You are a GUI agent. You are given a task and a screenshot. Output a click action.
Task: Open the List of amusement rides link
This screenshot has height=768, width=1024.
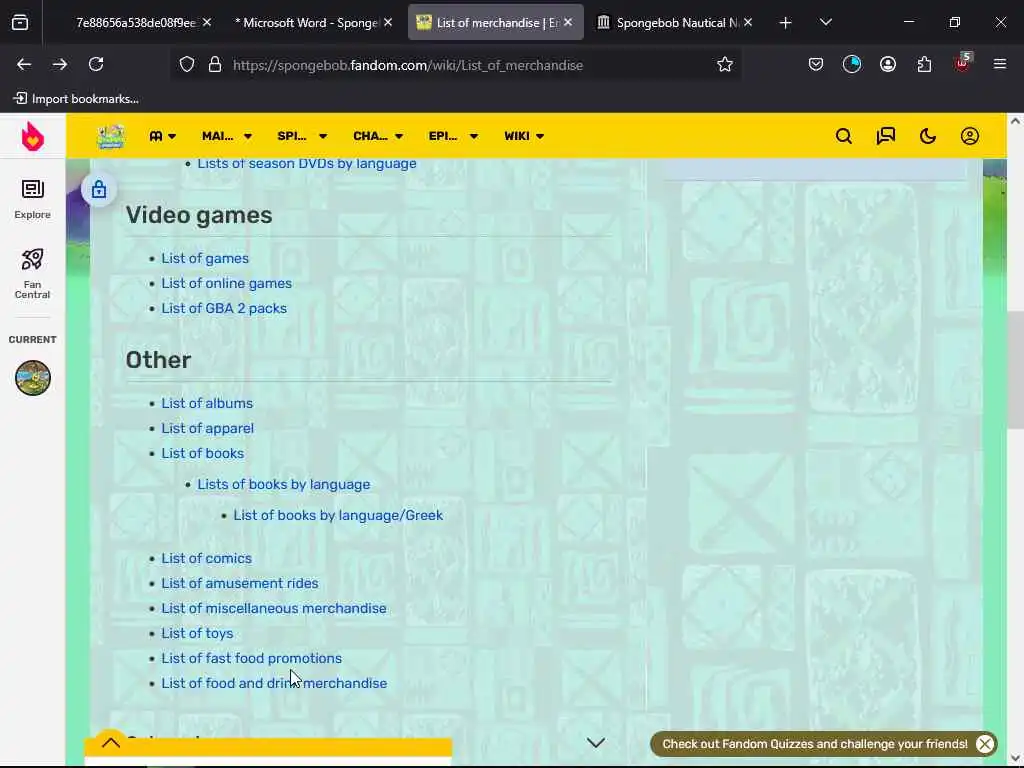click(x=240, y=583)
